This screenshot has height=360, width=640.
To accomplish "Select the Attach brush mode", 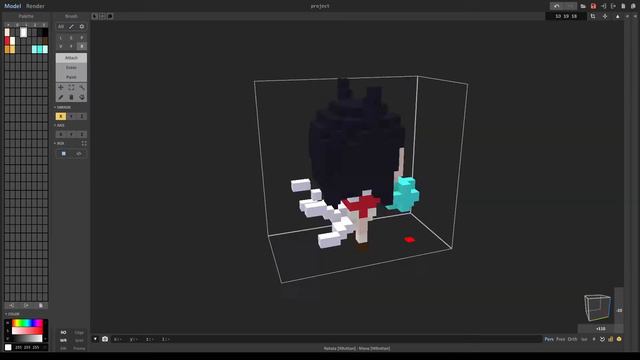I will tap(71, 58).
